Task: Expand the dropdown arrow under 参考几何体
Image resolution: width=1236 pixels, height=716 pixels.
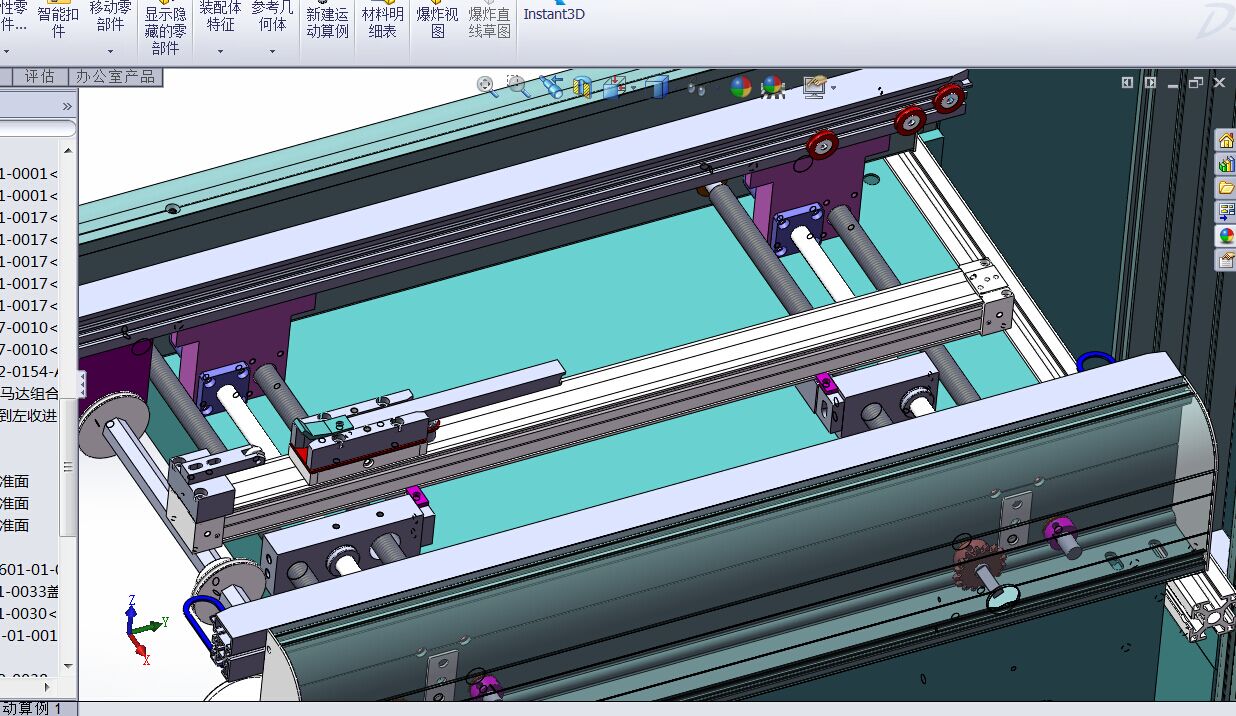Action: pyautogui.click(x=272, y=51)
